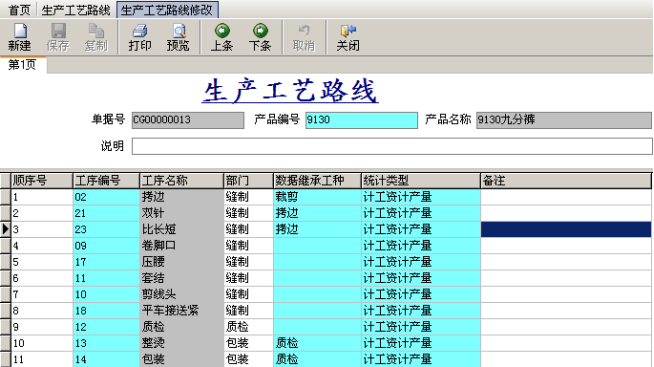Screen dimensions: 654x367
Task: Click the 工序编号 column header
Action: pyautogui.click(x=106, y=181)
